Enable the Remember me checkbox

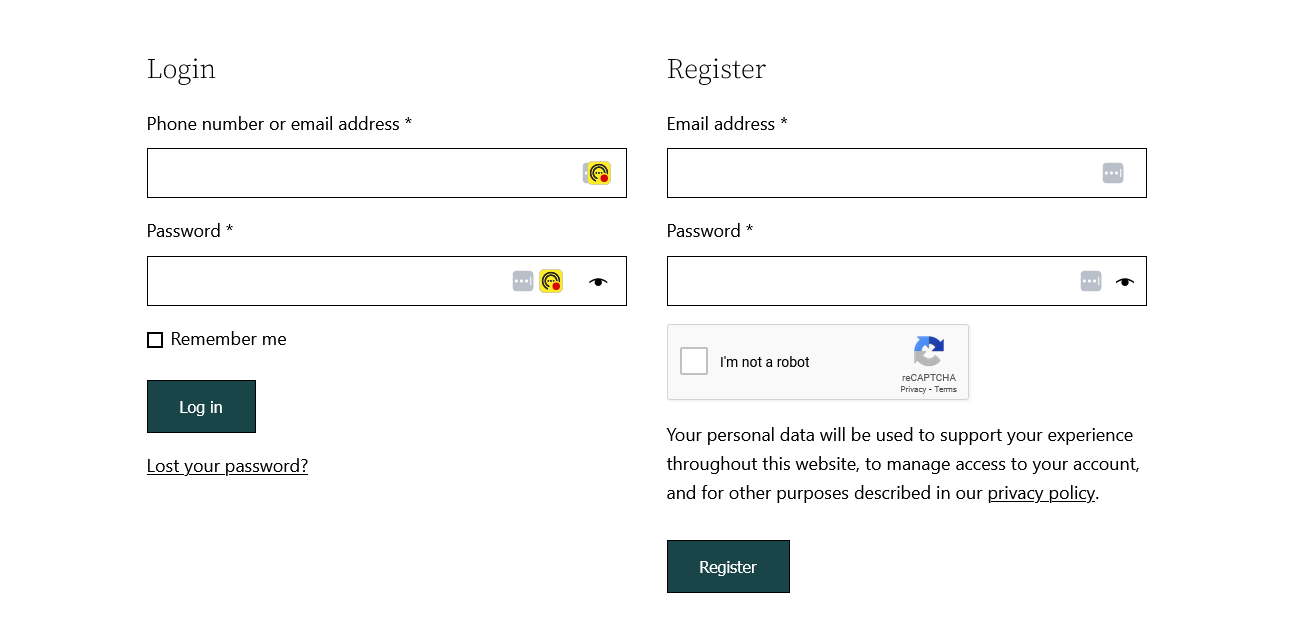click(155, 339)
